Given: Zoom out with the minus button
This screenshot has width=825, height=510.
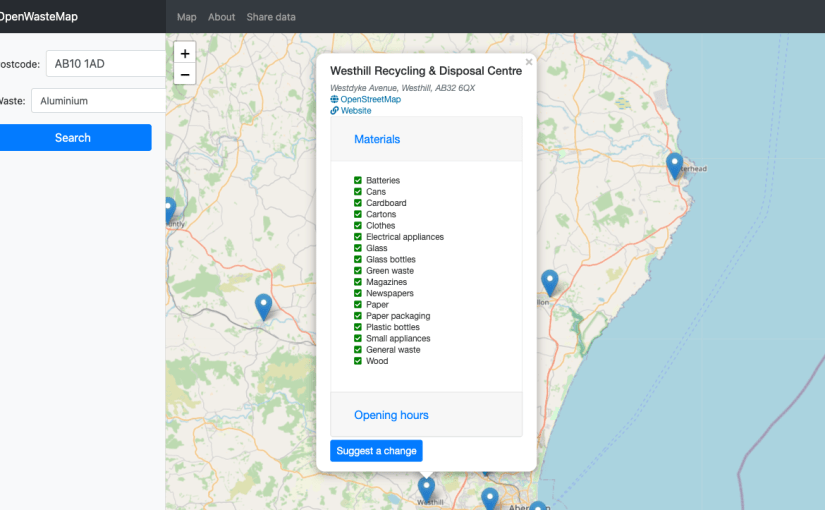Looking at the screenshot, I should point(184,75).
